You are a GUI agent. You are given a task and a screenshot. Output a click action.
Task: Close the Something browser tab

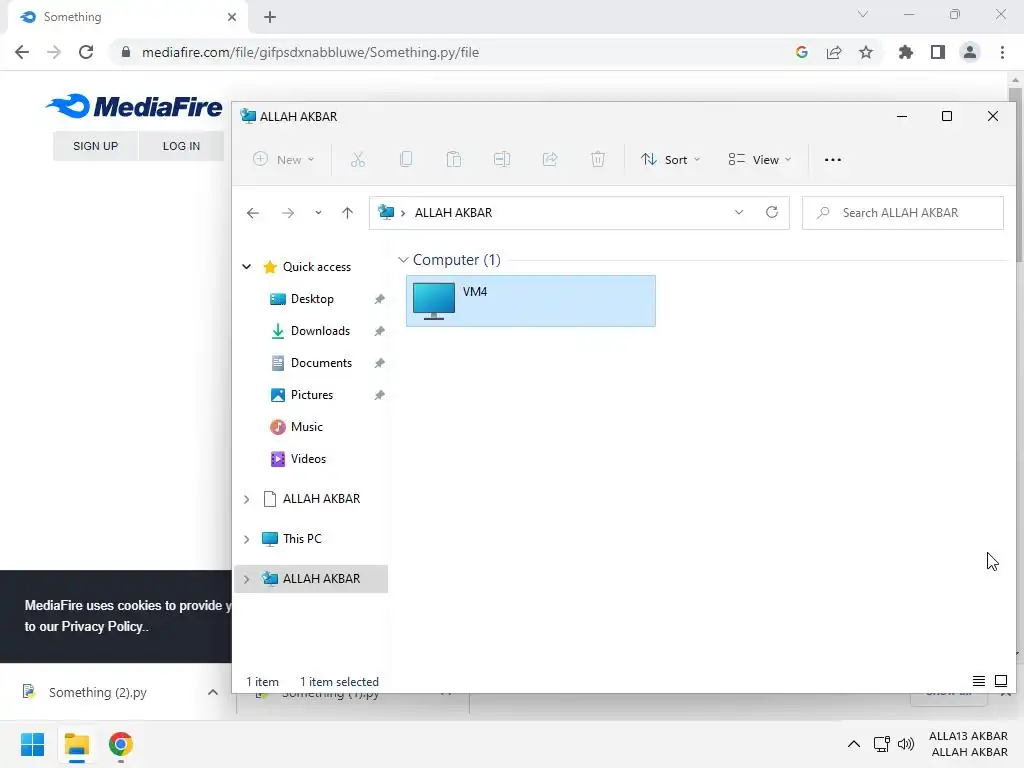coord(232,17)
